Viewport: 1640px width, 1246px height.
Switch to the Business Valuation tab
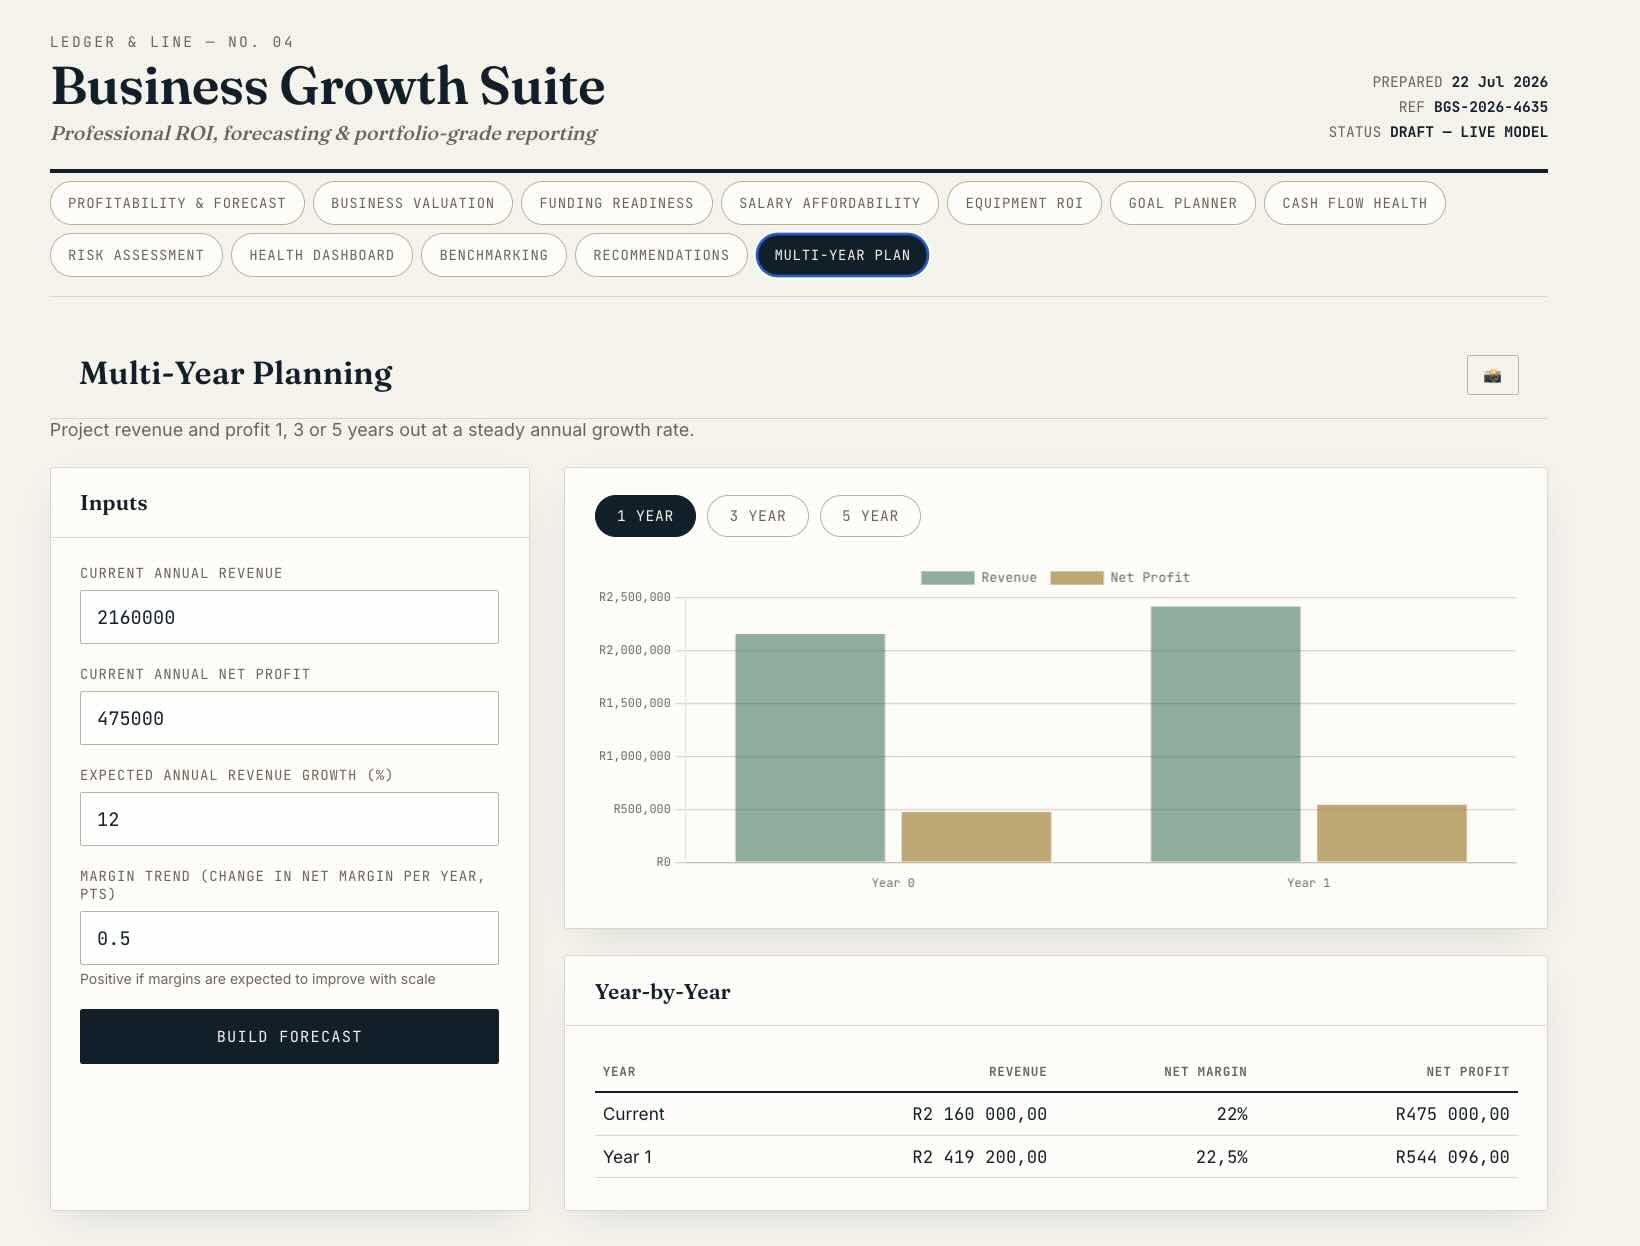[x=413, y=203]
